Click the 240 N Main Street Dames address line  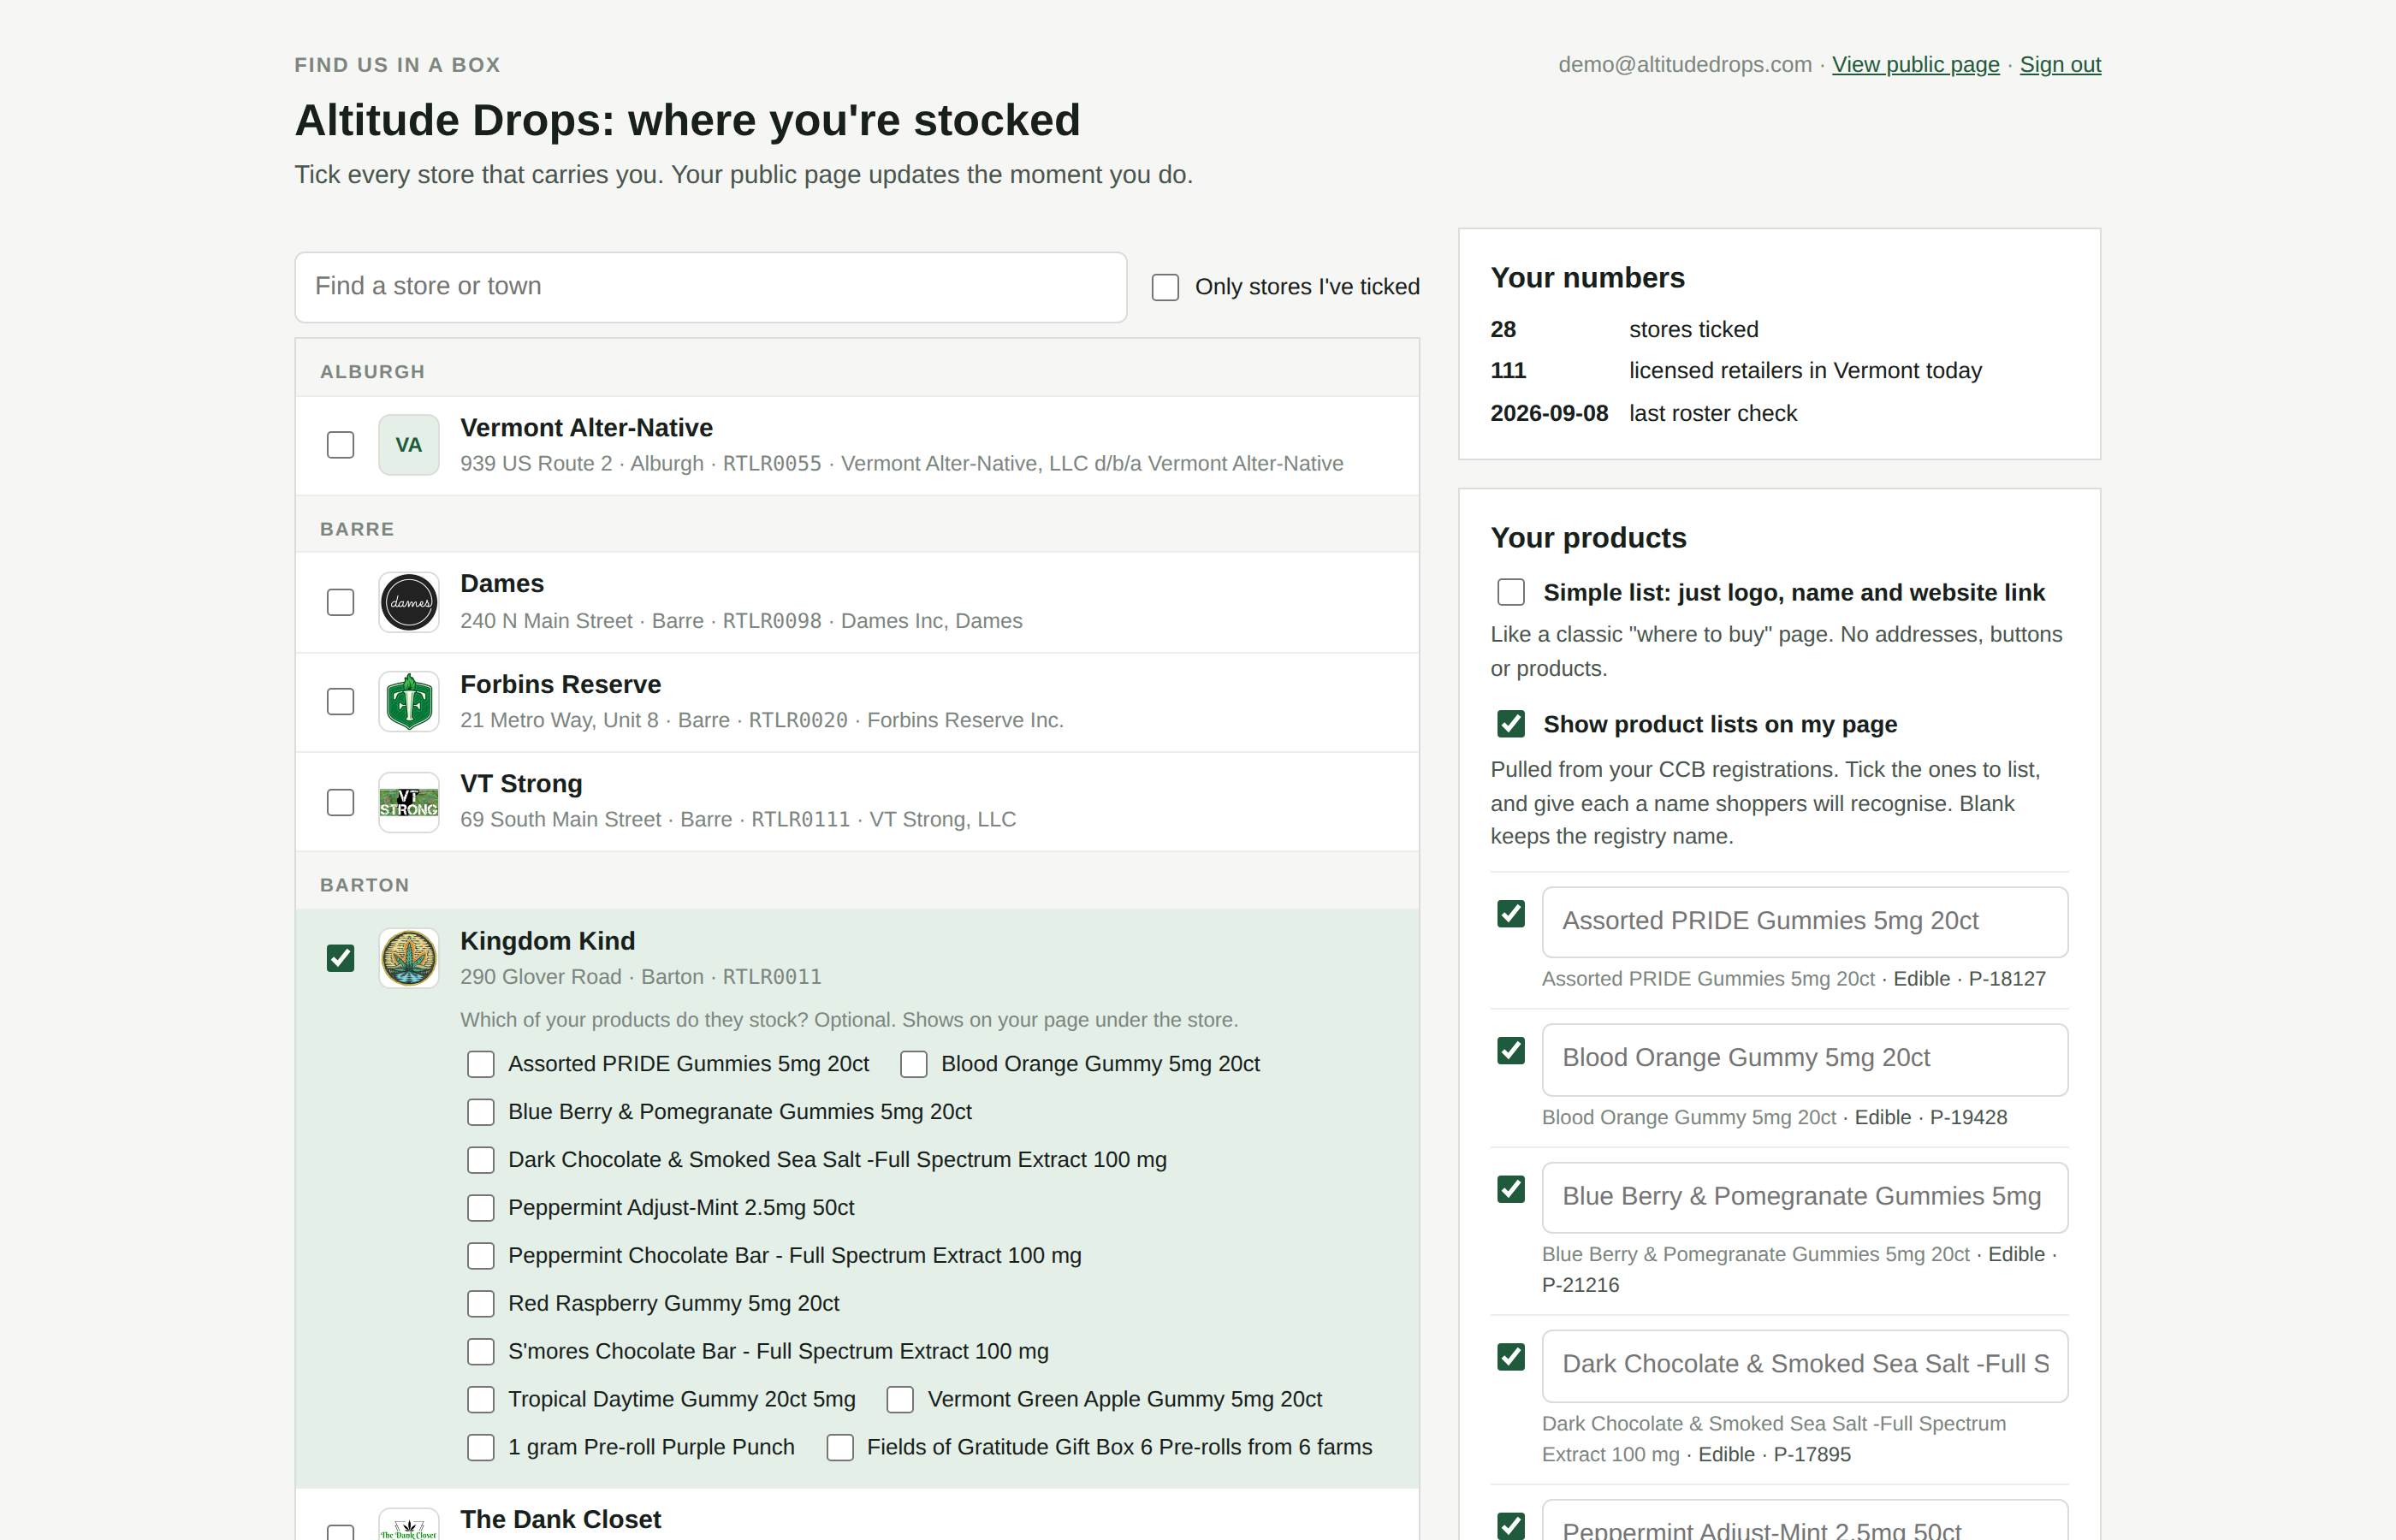[741, 621]
